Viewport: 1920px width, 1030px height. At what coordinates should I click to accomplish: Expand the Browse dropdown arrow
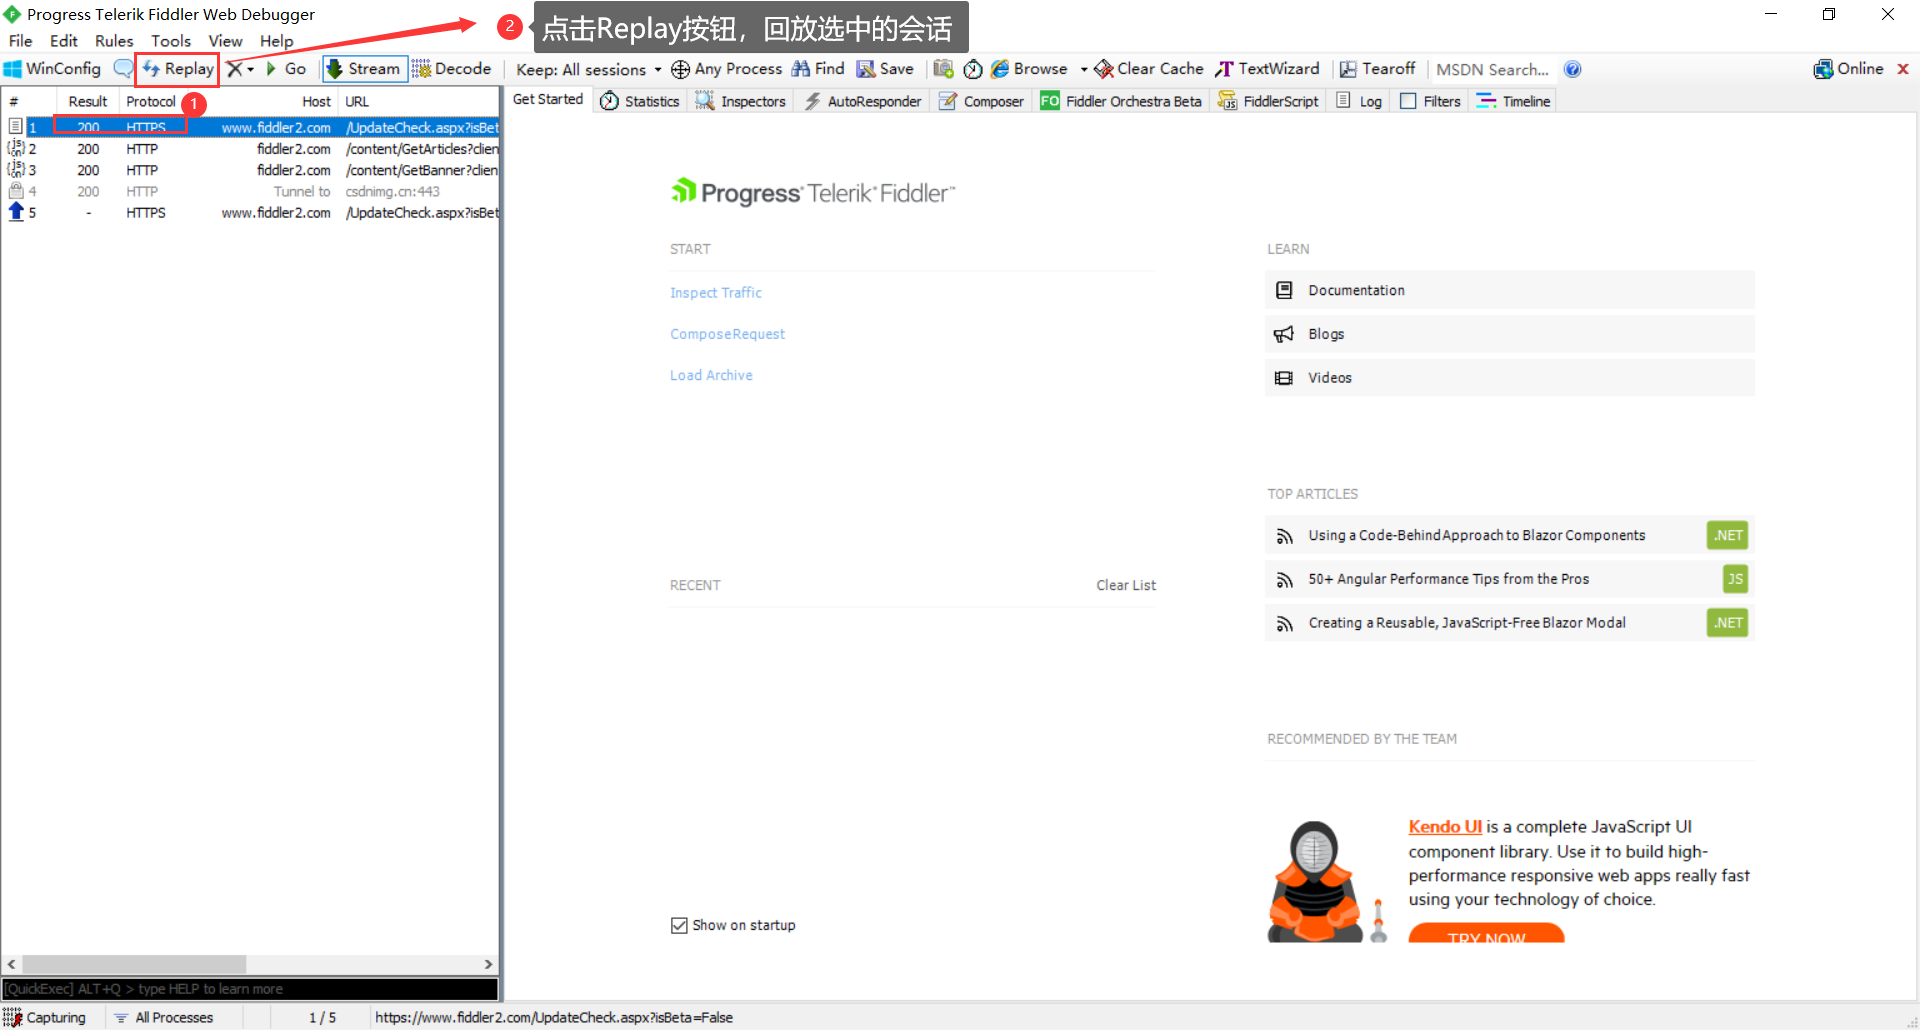[x=1084, y=69]
